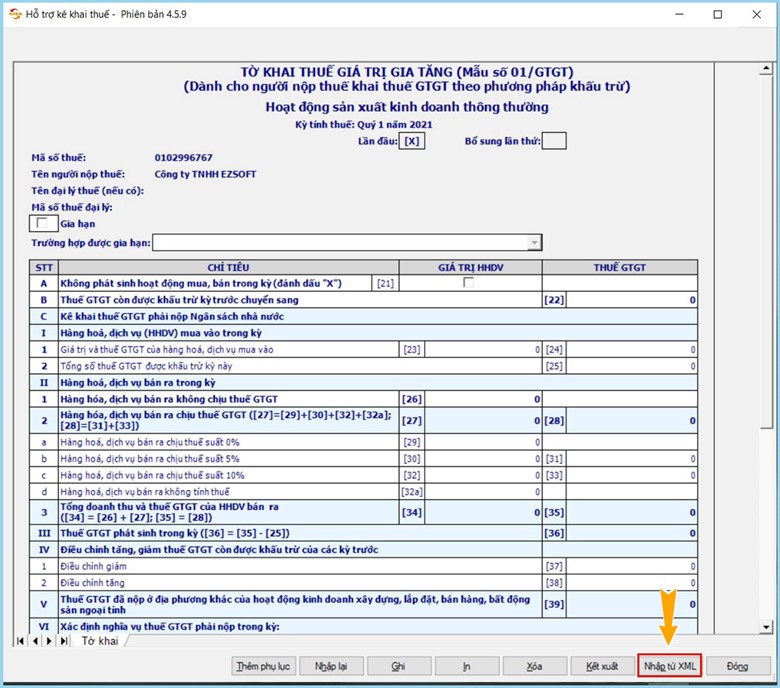Tick the Gia hạn checkbox
This screenshot has height=688, width=780.
tap(41, 224)
